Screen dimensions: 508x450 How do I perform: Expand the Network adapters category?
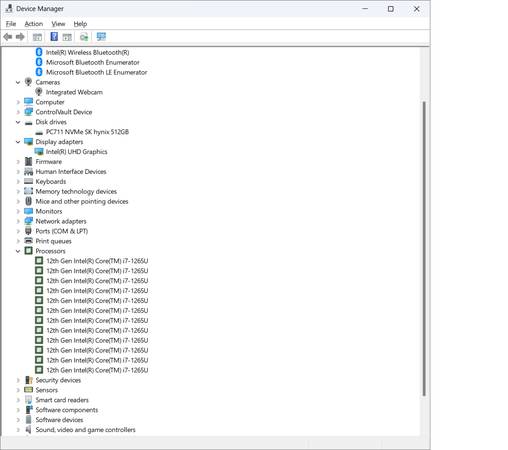tap(18, 221)
